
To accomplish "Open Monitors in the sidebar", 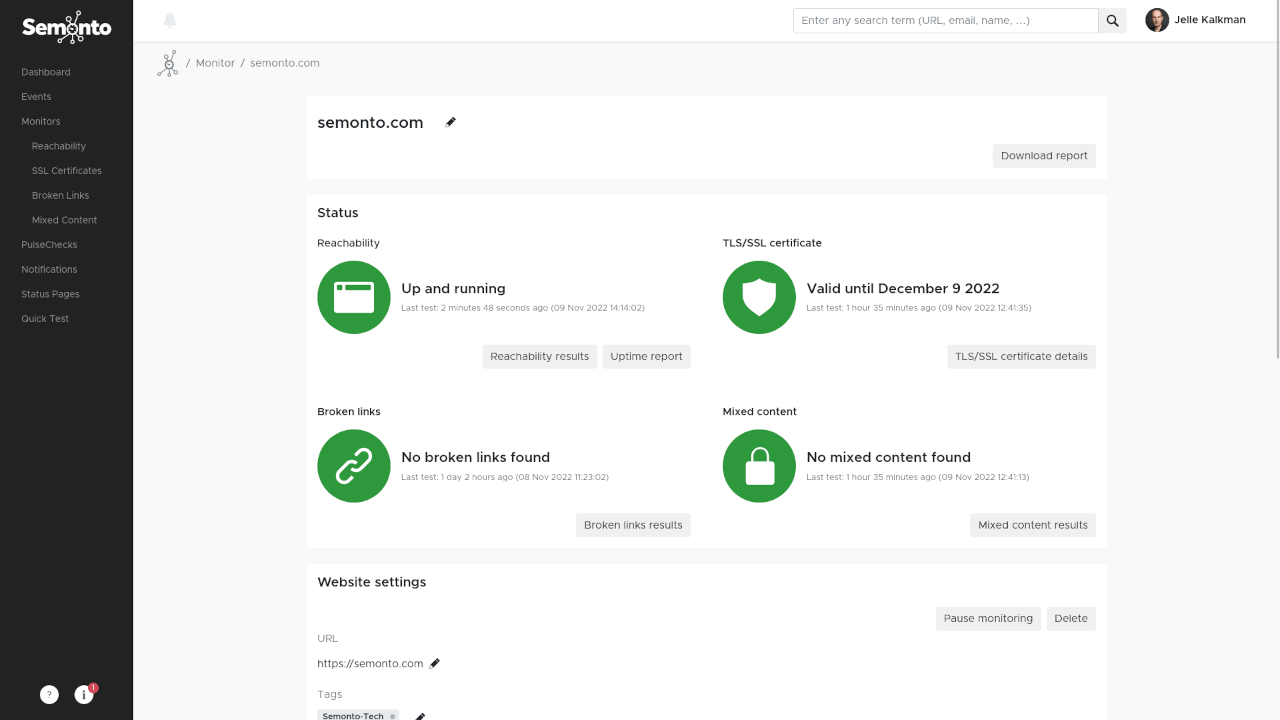I will point(41,121).
